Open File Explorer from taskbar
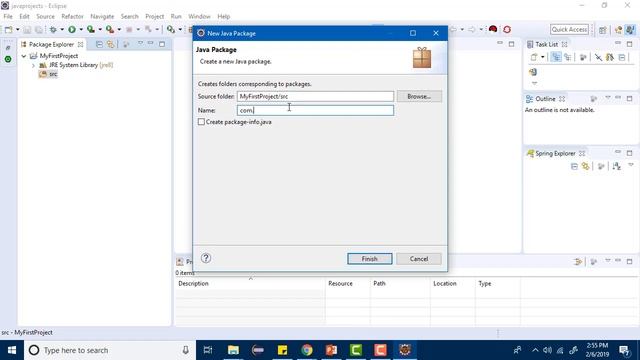640x360 pixels. point(233,350)
